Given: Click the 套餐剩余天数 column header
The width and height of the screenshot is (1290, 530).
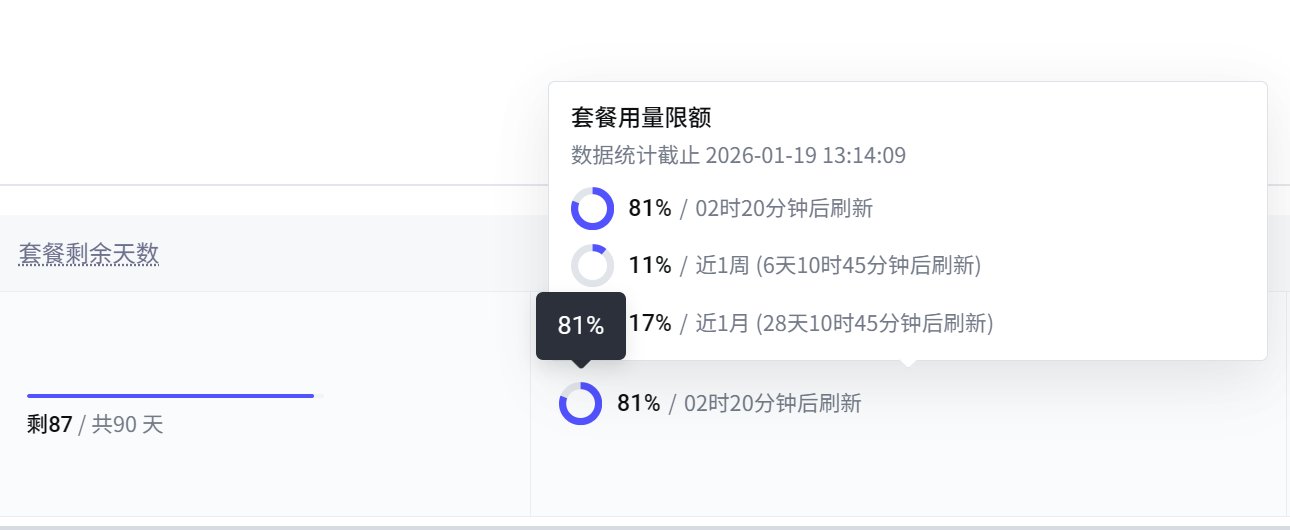Looking at the screenshot, I should tap(89, 255).
